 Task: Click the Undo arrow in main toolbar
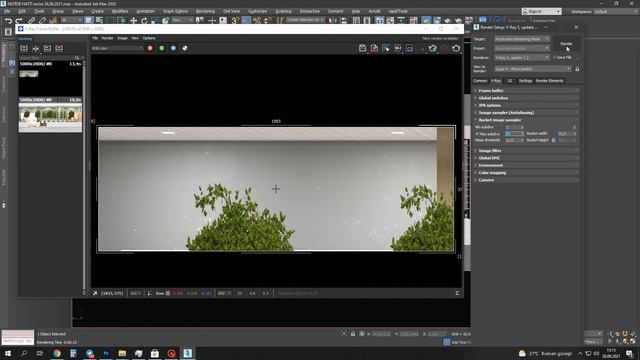pos(8,20)
